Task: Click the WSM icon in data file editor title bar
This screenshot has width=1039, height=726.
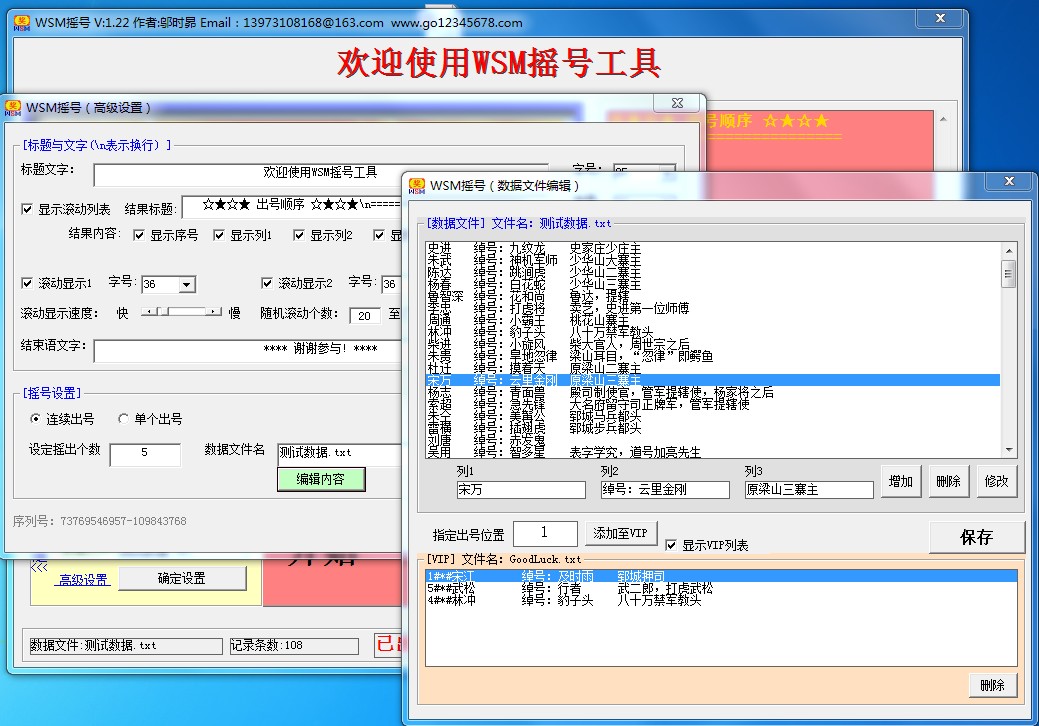Action: coord(417,185)
